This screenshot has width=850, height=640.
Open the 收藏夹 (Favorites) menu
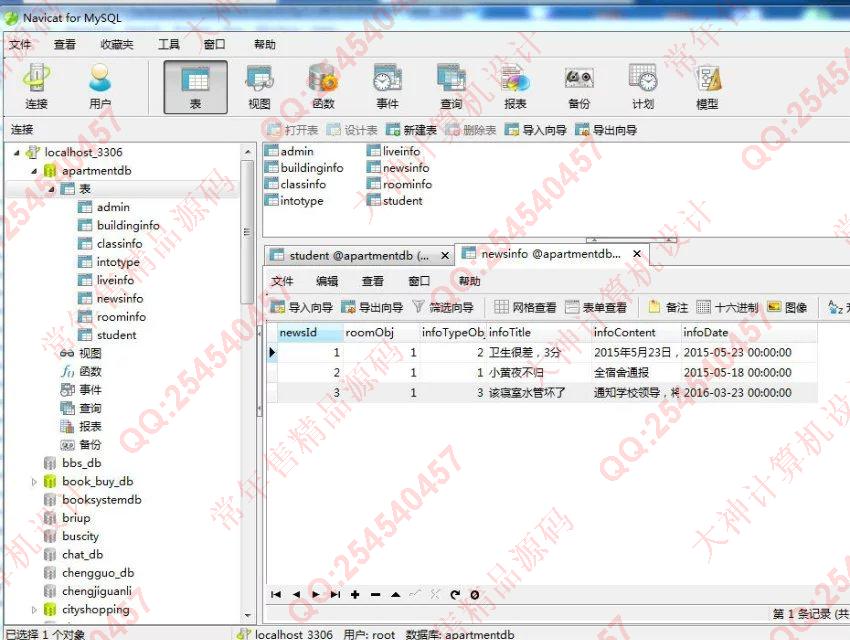[x=117, y=44]
